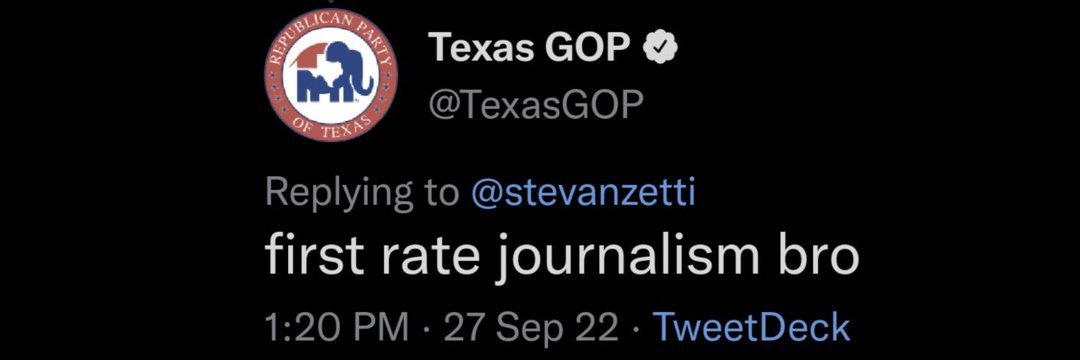Viewport: 1080px width, 360px height.
Task: Click the 'OF TEXAS' lettering on the logo
Action: tap(331, 129)
